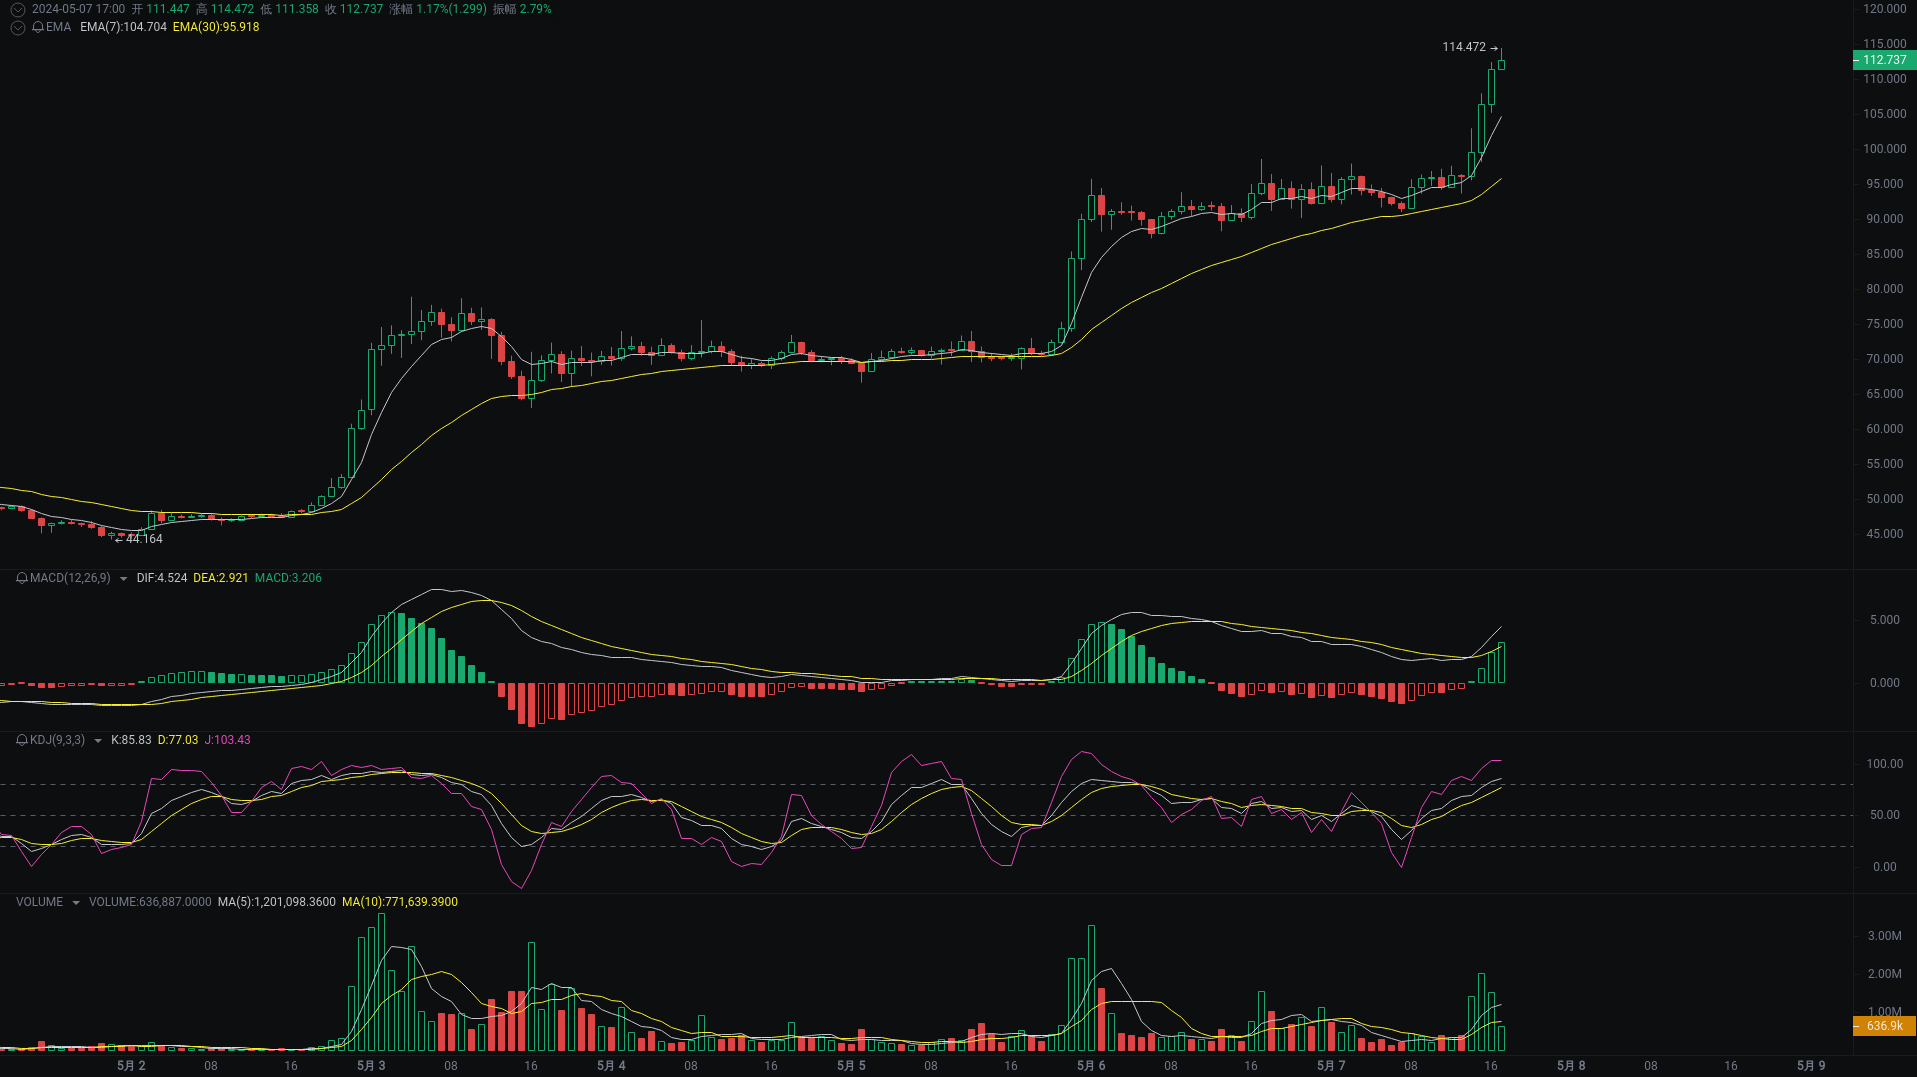Hide the MACD:3.206 green histogram value
The height and width of the screenshot is (1077, 1917).
(289, 578)
